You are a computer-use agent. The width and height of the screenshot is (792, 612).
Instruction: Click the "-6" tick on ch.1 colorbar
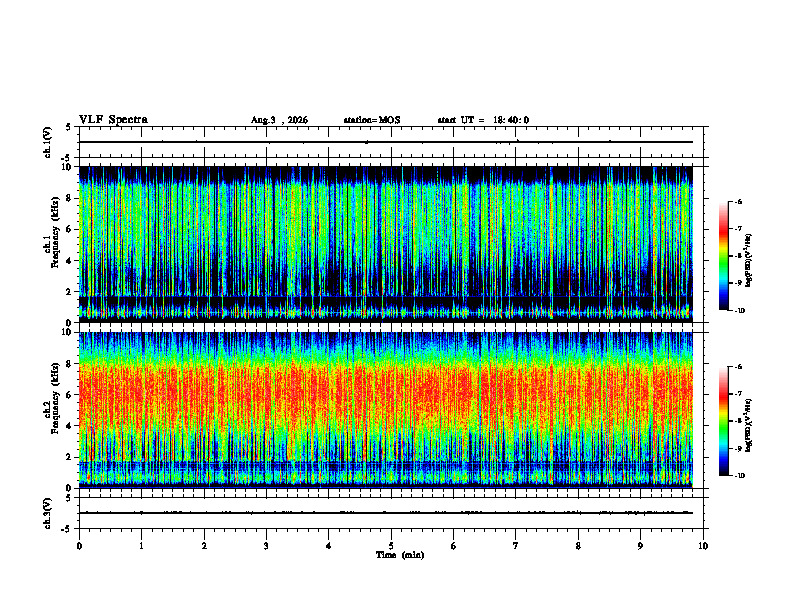738,202
